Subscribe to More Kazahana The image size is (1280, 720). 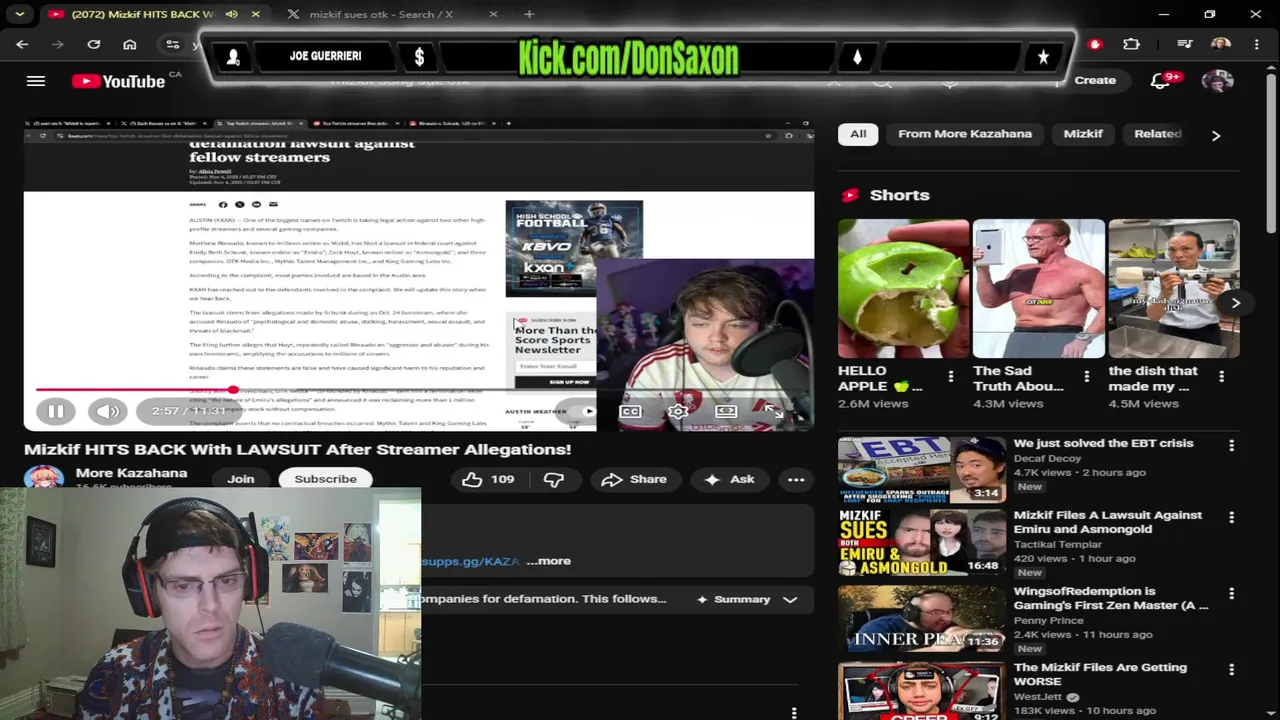325,479
